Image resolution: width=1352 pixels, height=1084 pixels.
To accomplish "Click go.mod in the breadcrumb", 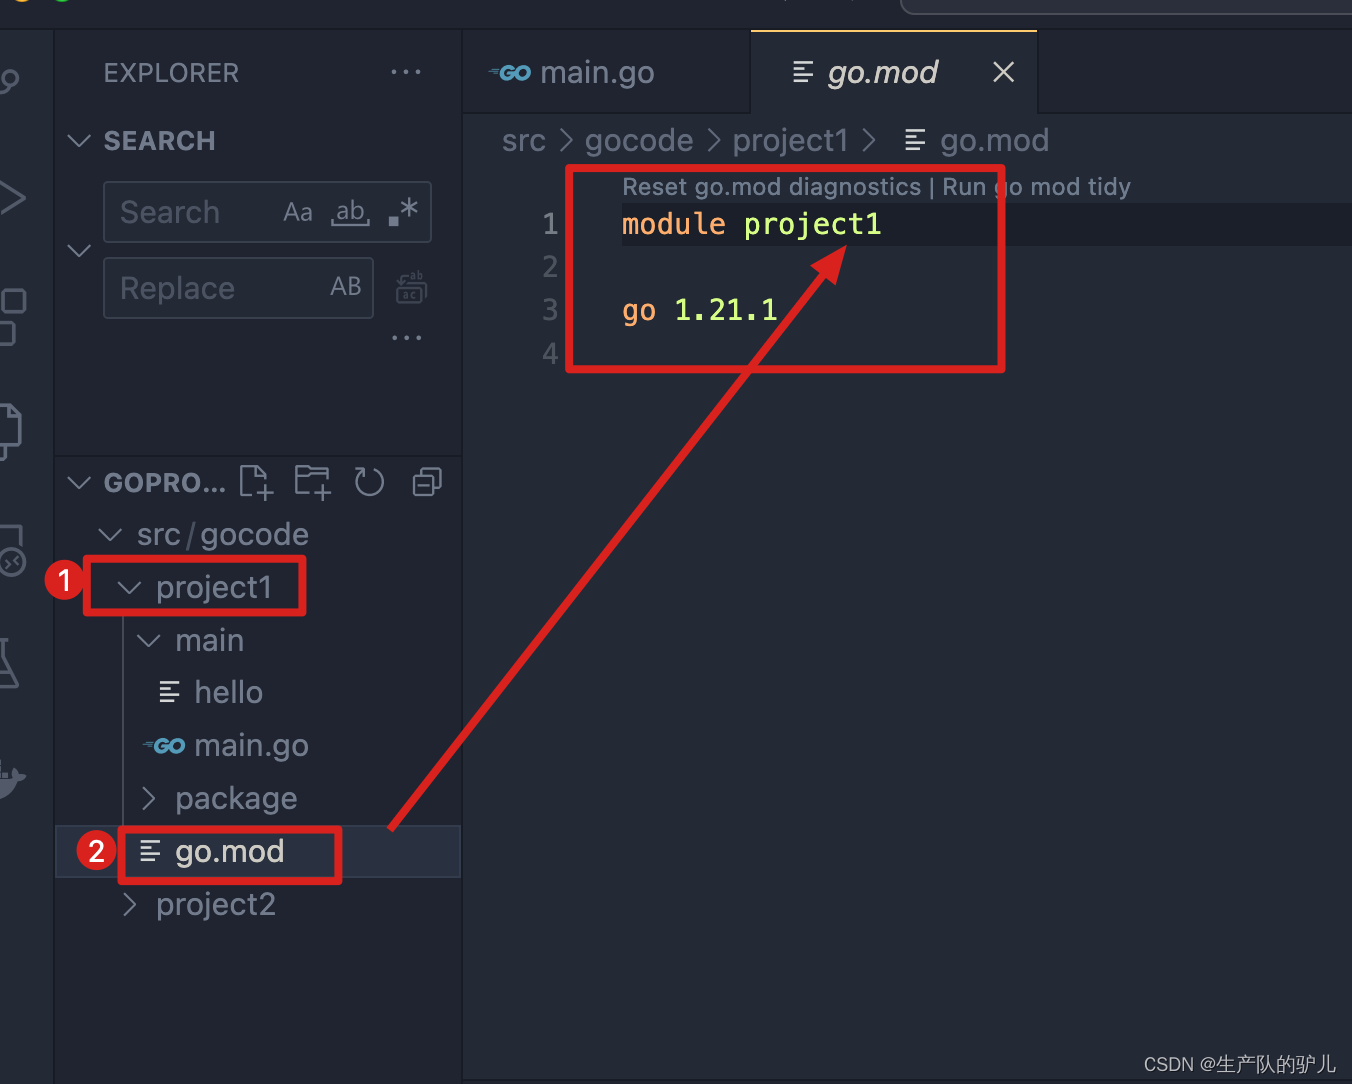I will 977,141.
